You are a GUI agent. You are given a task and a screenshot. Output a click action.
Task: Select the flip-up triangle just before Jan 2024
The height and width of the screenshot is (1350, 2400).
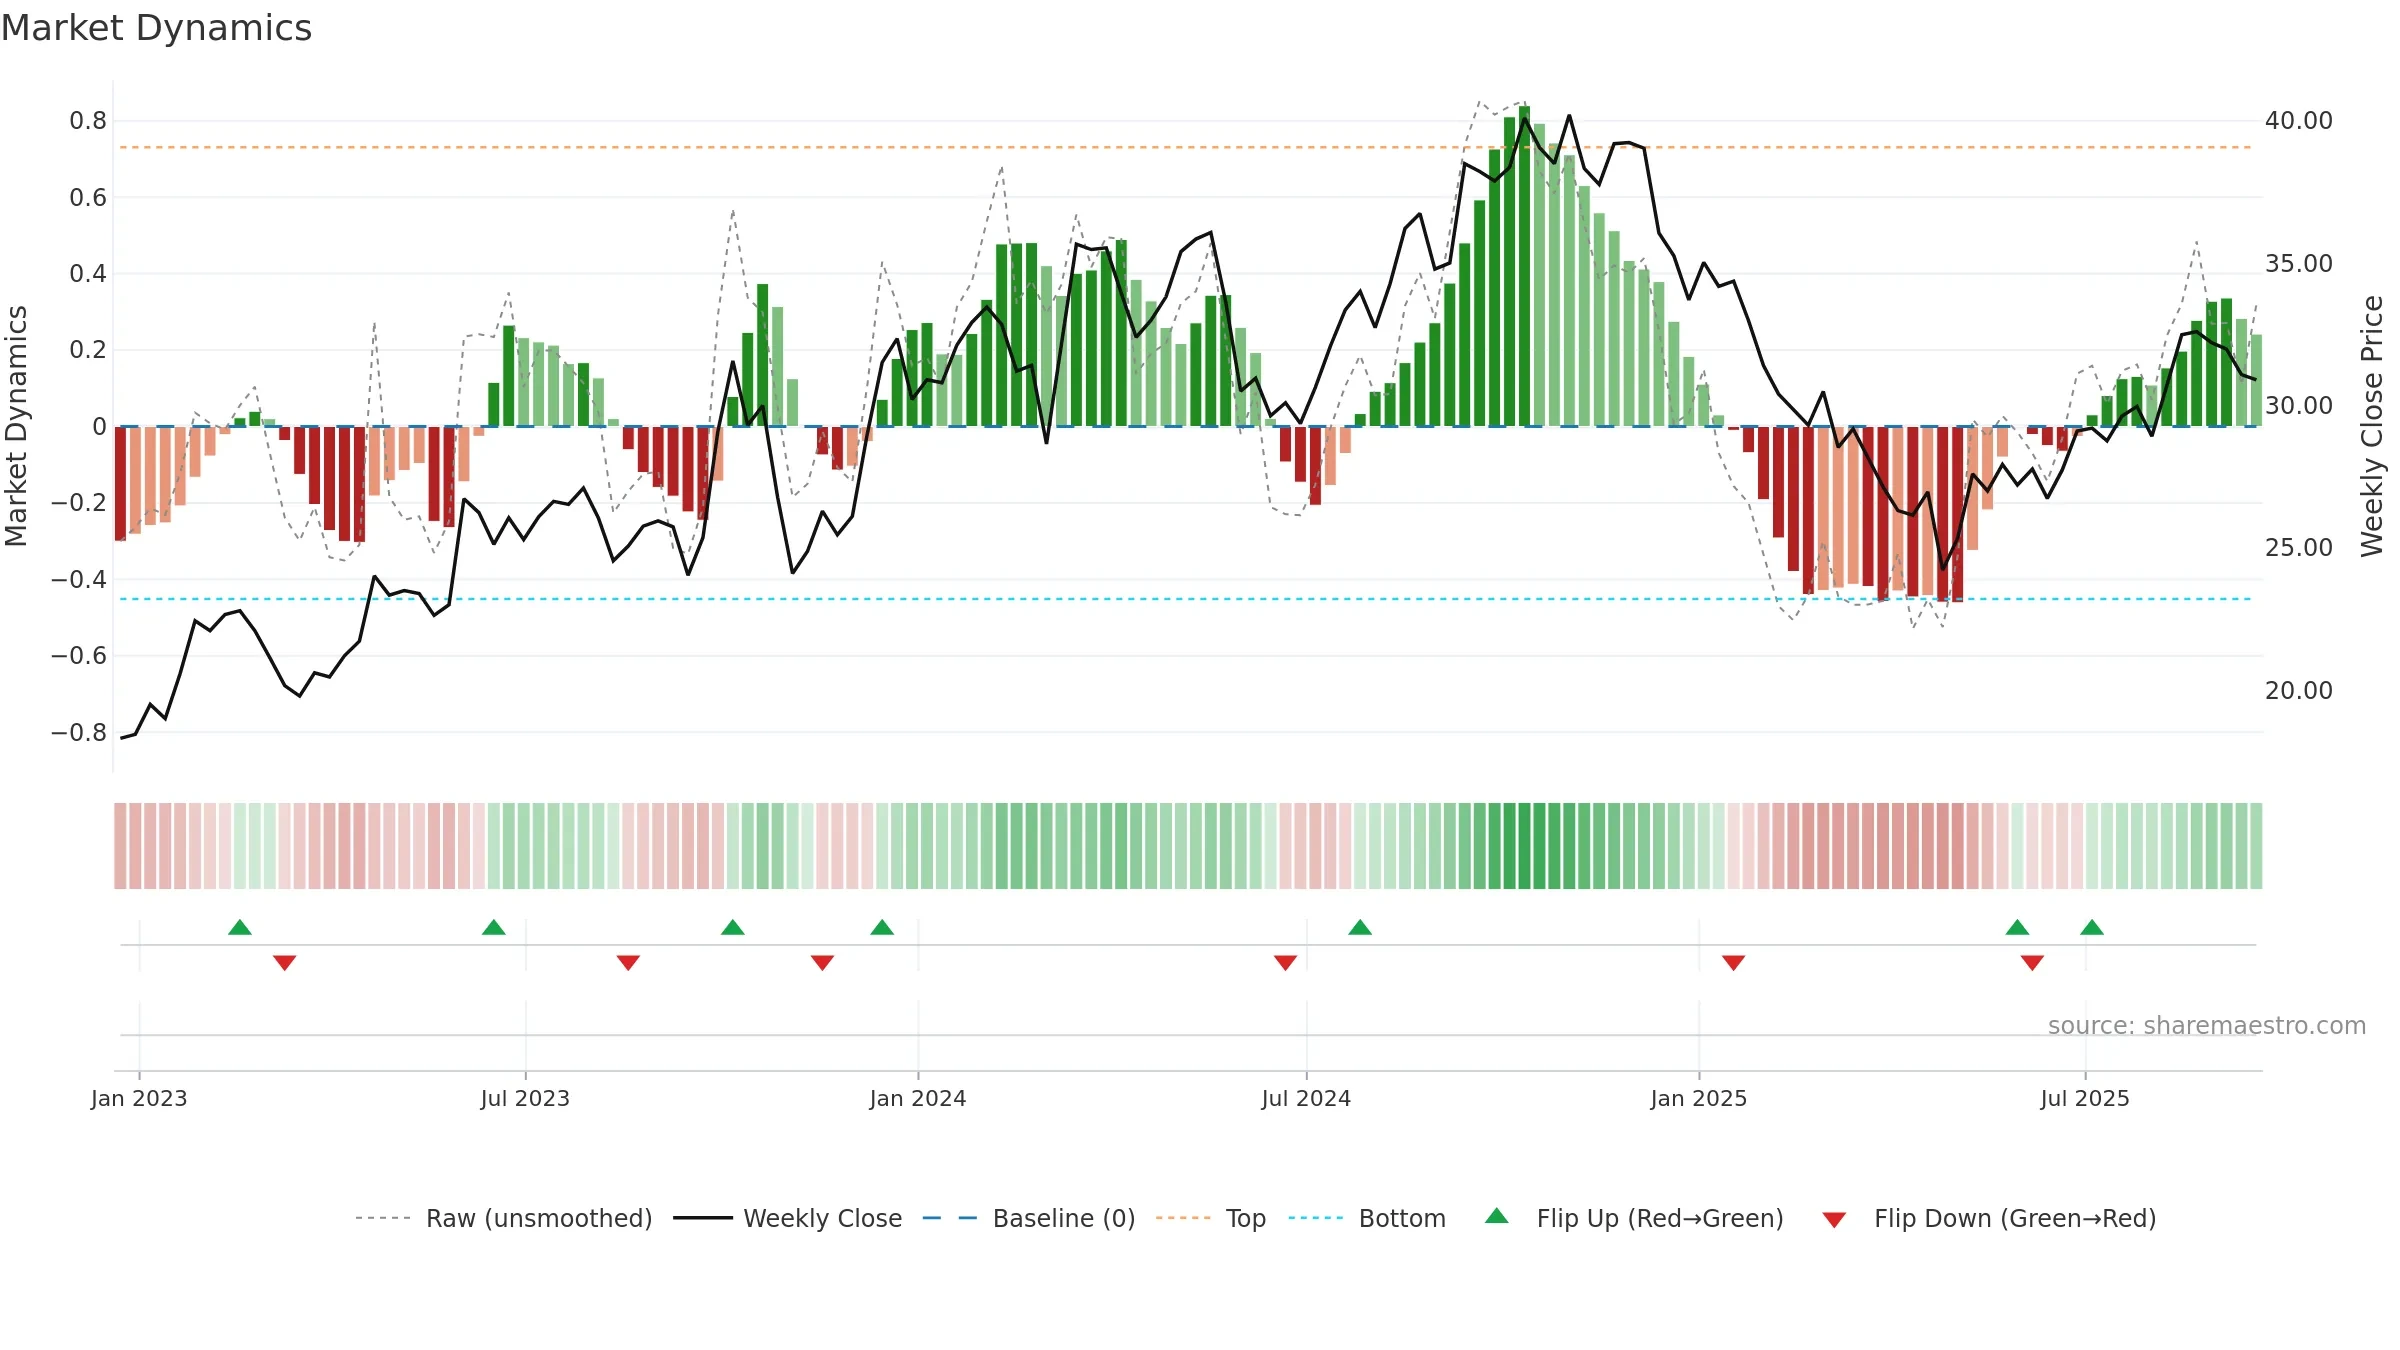pos(882,927)
